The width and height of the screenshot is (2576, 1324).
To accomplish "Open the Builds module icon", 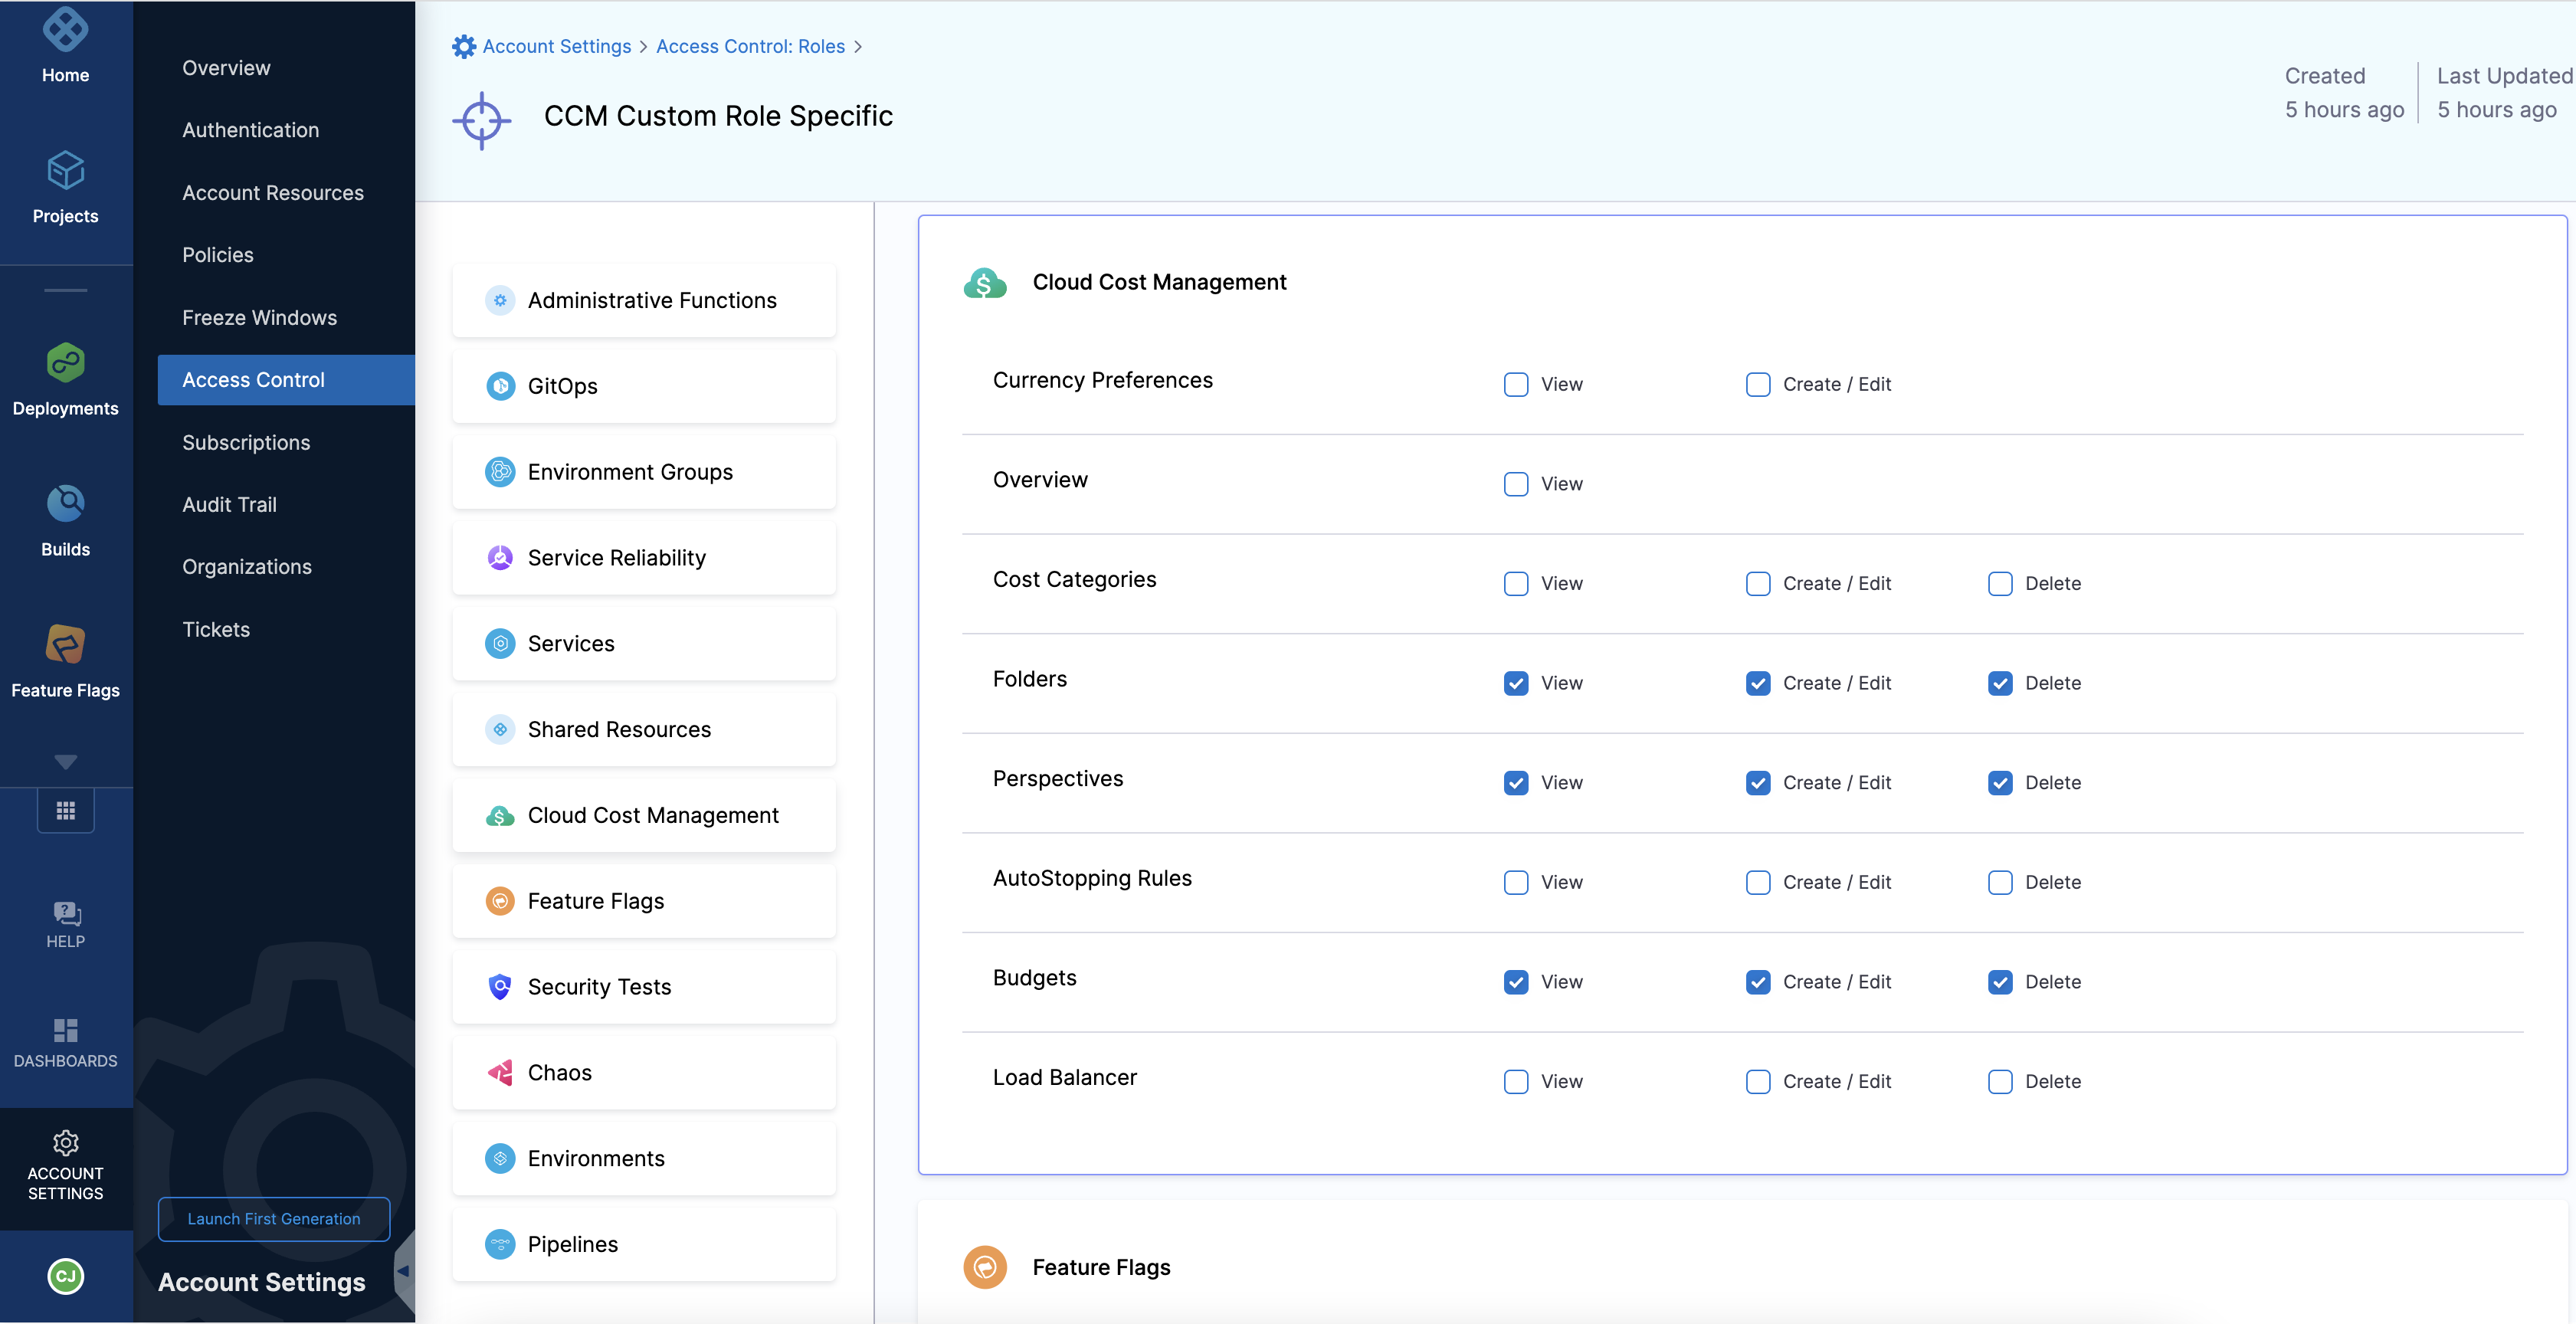I will (65, 504).
